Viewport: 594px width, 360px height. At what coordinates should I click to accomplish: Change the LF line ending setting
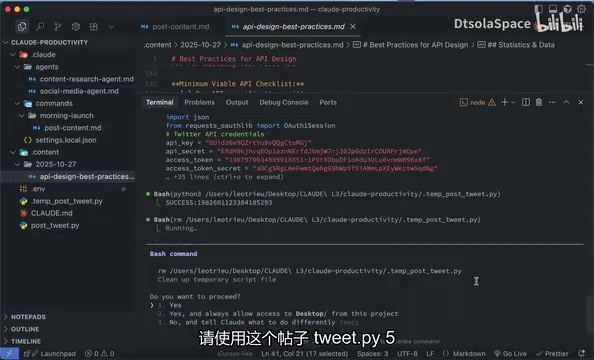click(430, 354)
